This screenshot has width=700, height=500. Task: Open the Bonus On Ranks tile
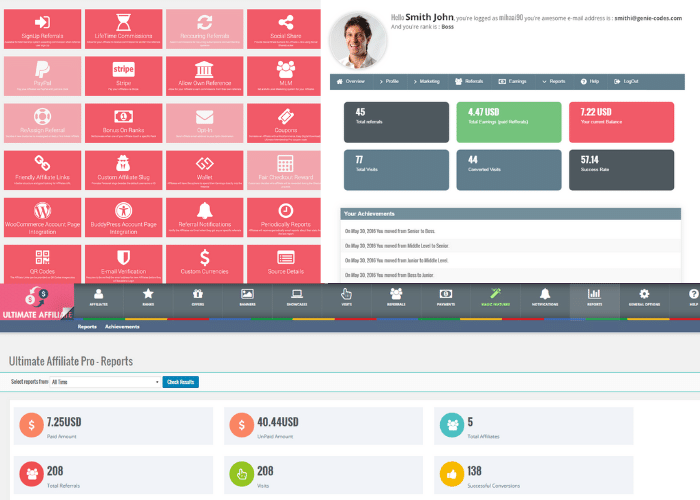coord(124,123)
